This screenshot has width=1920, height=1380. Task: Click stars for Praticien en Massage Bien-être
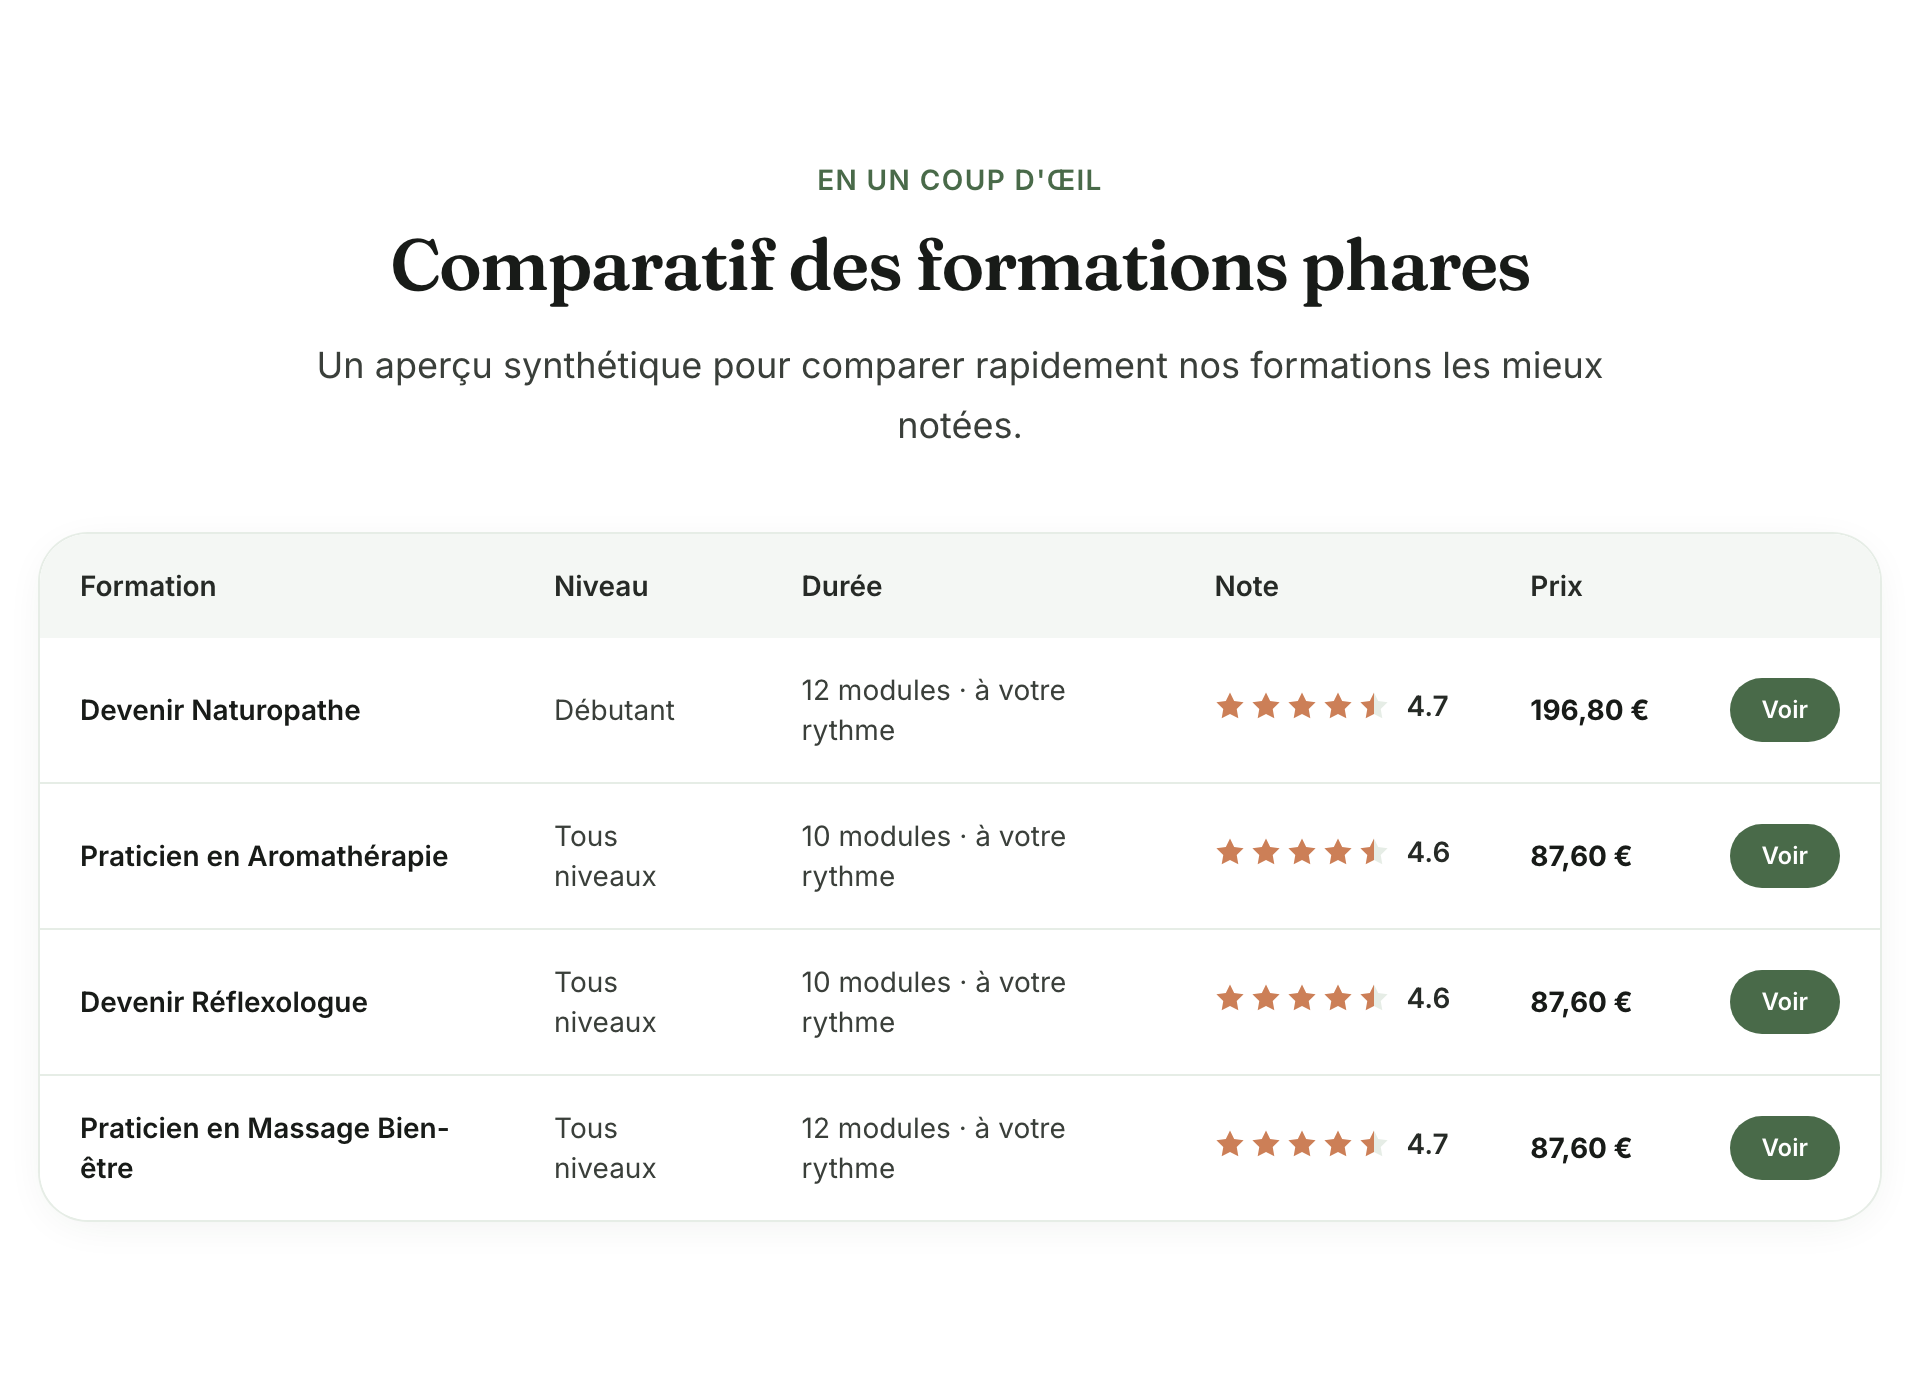tap(1301, 1145)
